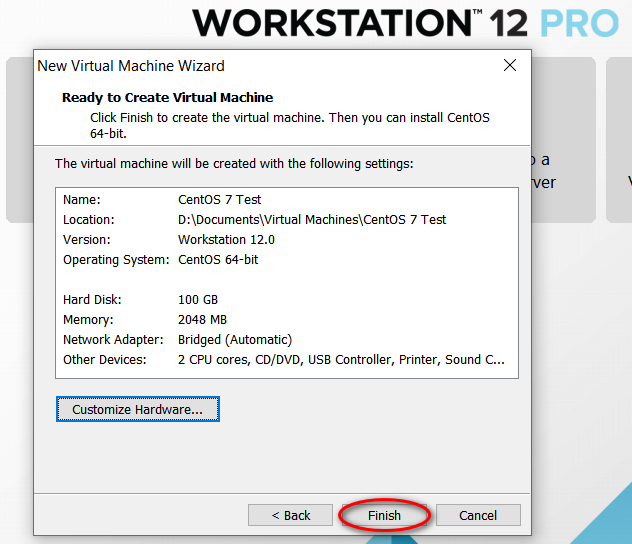Open Customize Hardware settings
Image resolution: width=632 pixels, height=544 pixels.
pos(138,409)
